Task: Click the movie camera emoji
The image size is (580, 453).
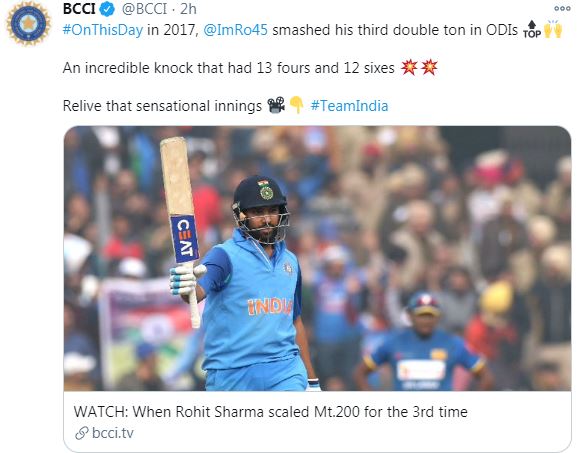Action: pyautogui.click(x=276, y=105)
